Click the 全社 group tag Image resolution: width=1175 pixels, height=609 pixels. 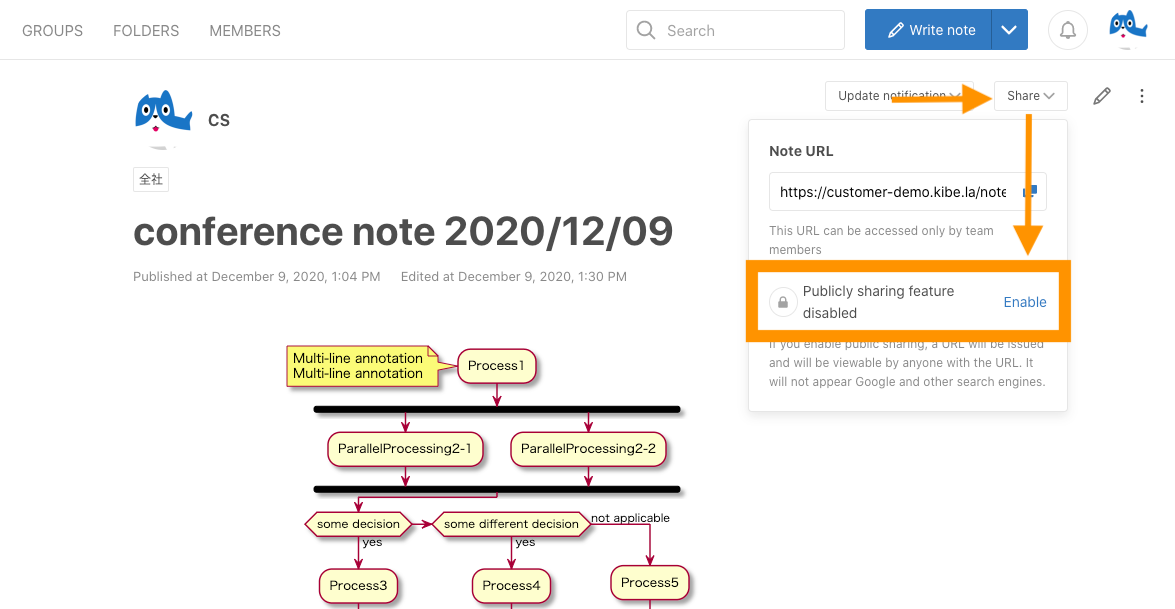[151, 179]
